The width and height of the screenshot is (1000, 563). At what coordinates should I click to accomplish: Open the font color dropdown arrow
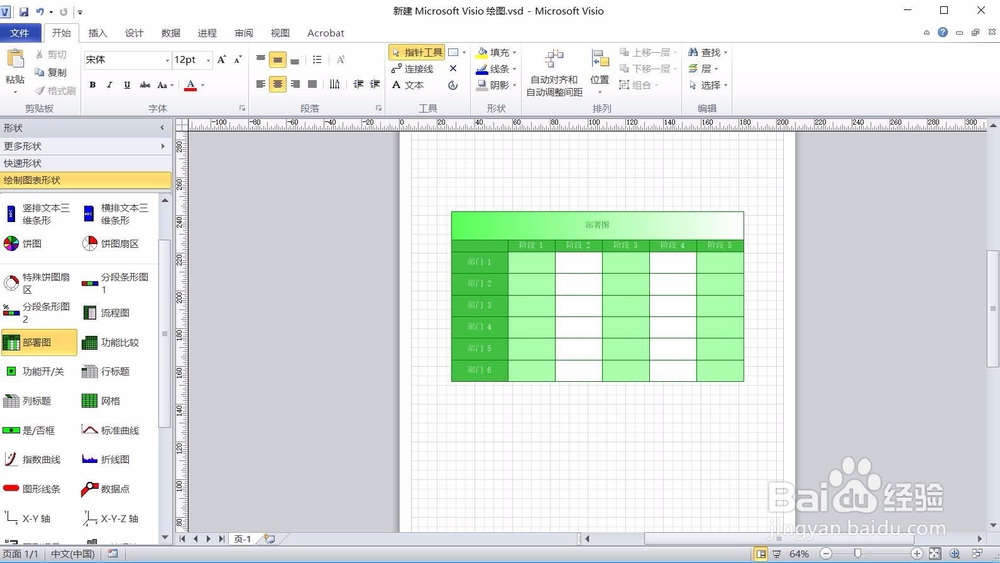tap(203, 85)
